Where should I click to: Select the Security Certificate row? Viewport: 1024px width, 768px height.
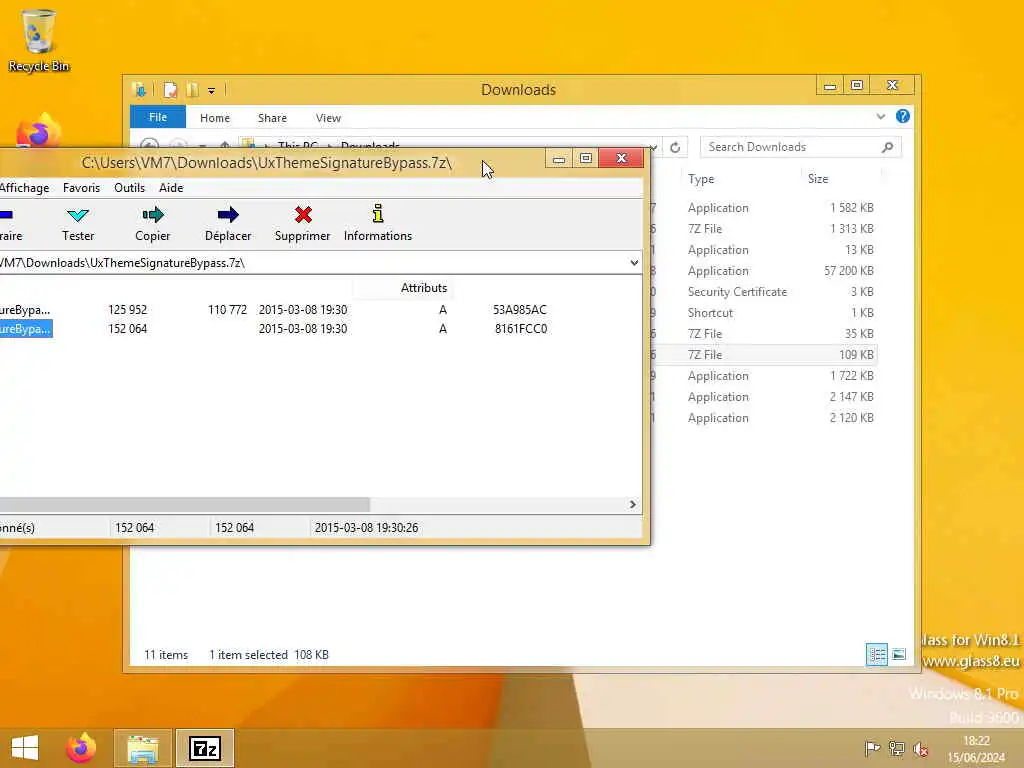tap(764, 292)
